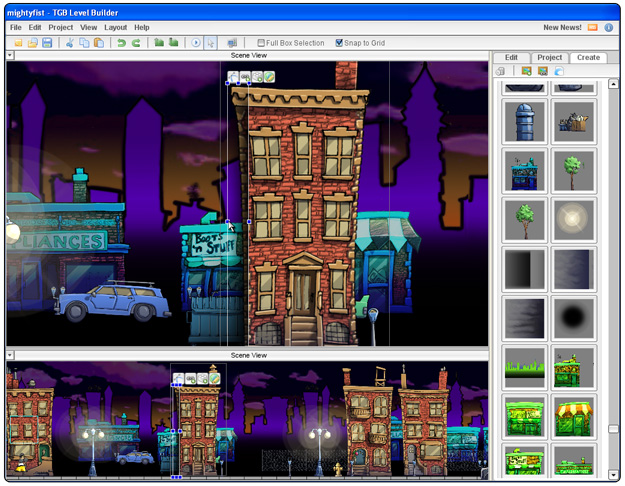625x486 pixels.
Task: Click the Cut scissors icon
Action: click(x=70, y=43)
